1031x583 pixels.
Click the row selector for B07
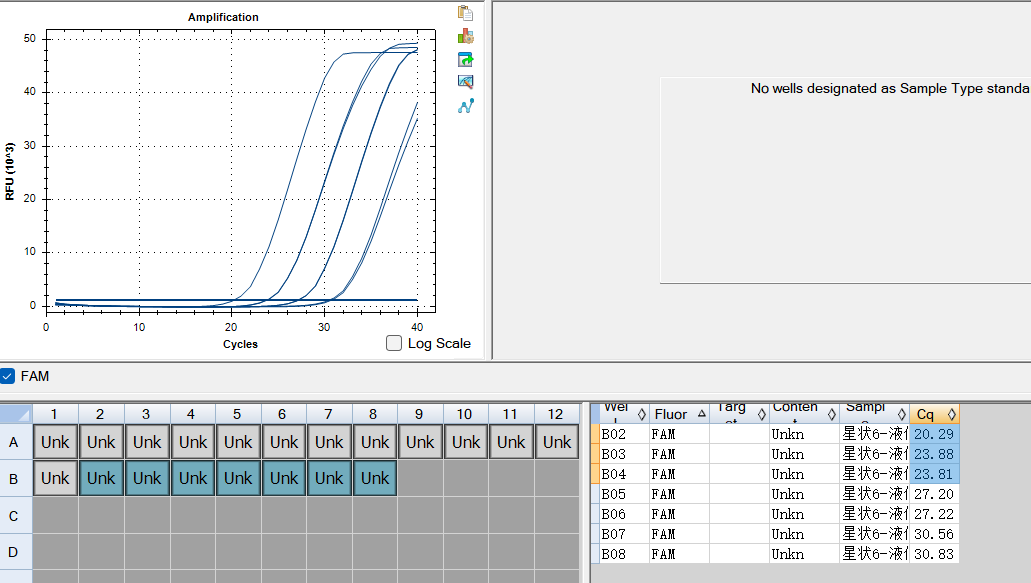[x=595, y=534]
